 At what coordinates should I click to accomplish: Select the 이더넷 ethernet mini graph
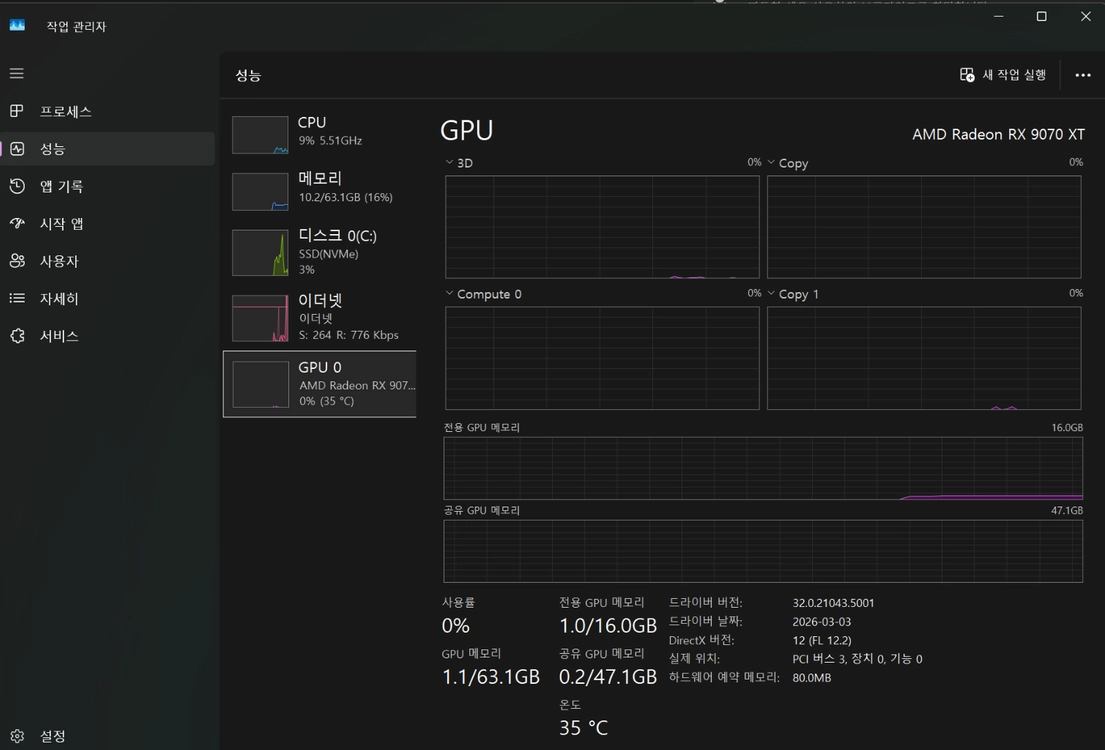[260, 318]
